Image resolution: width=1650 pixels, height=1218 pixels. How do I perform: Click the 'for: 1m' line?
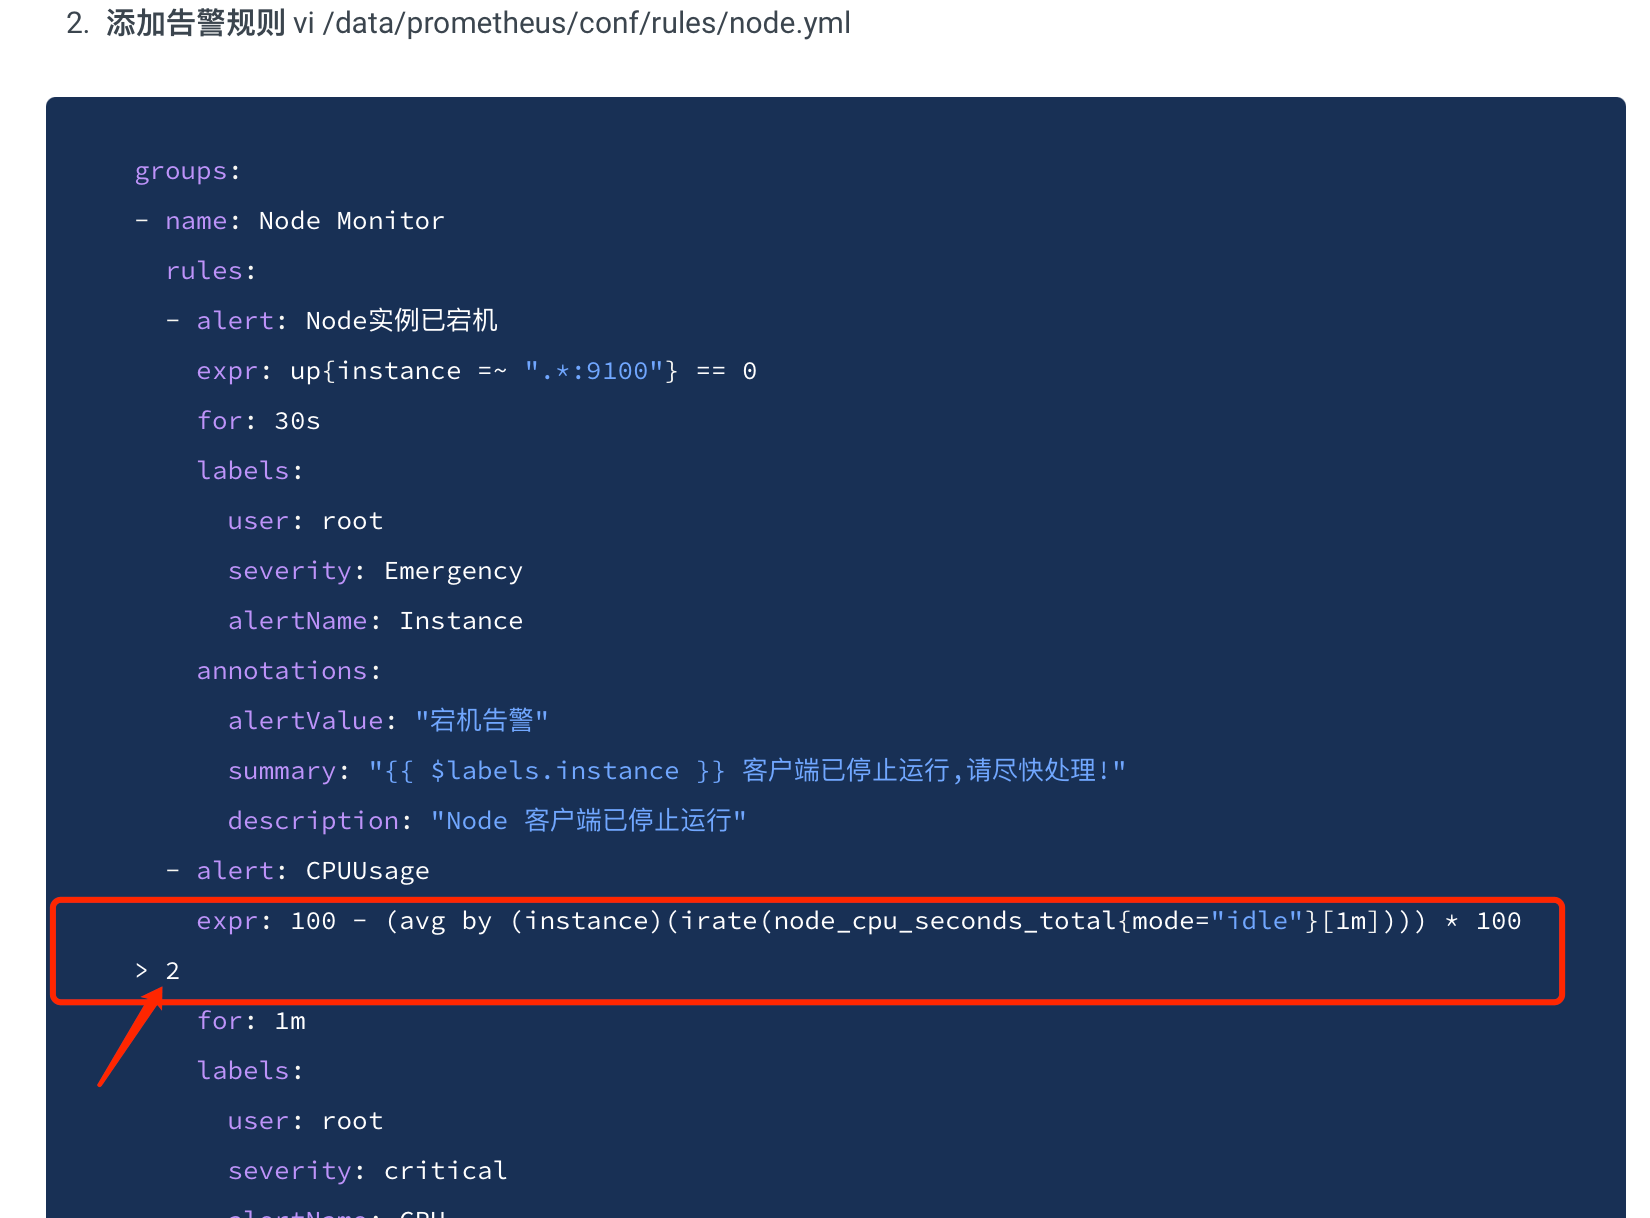pos(251,1021)
